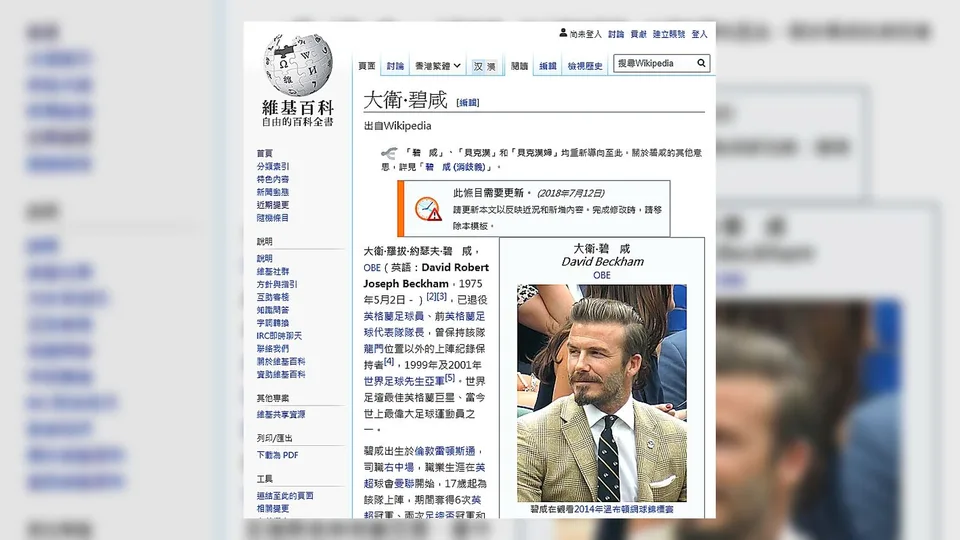Open the 檢視歷史 tab

coord(585,66)
